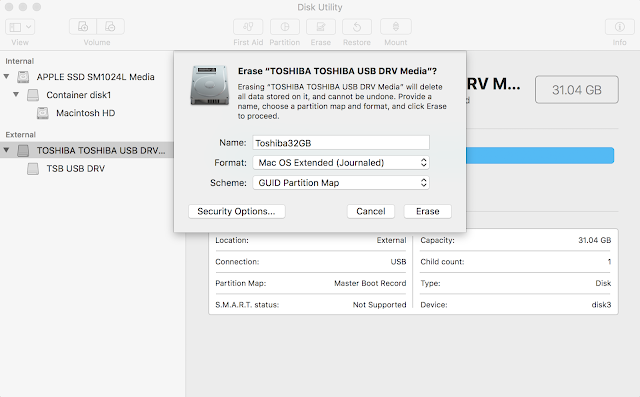
Task: Click the Restore toolbar icon
Action: (357, 27)
